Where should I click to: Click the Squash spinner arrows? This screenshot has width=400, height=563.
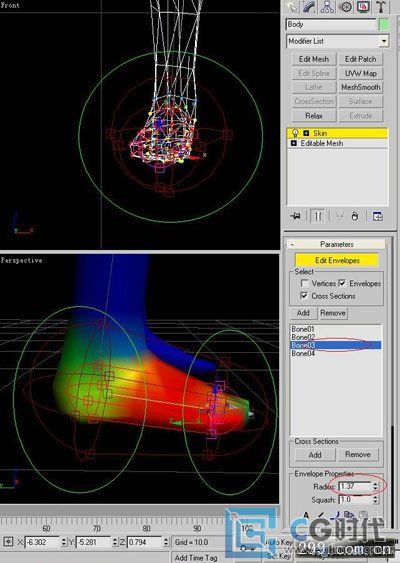[375, 499]
